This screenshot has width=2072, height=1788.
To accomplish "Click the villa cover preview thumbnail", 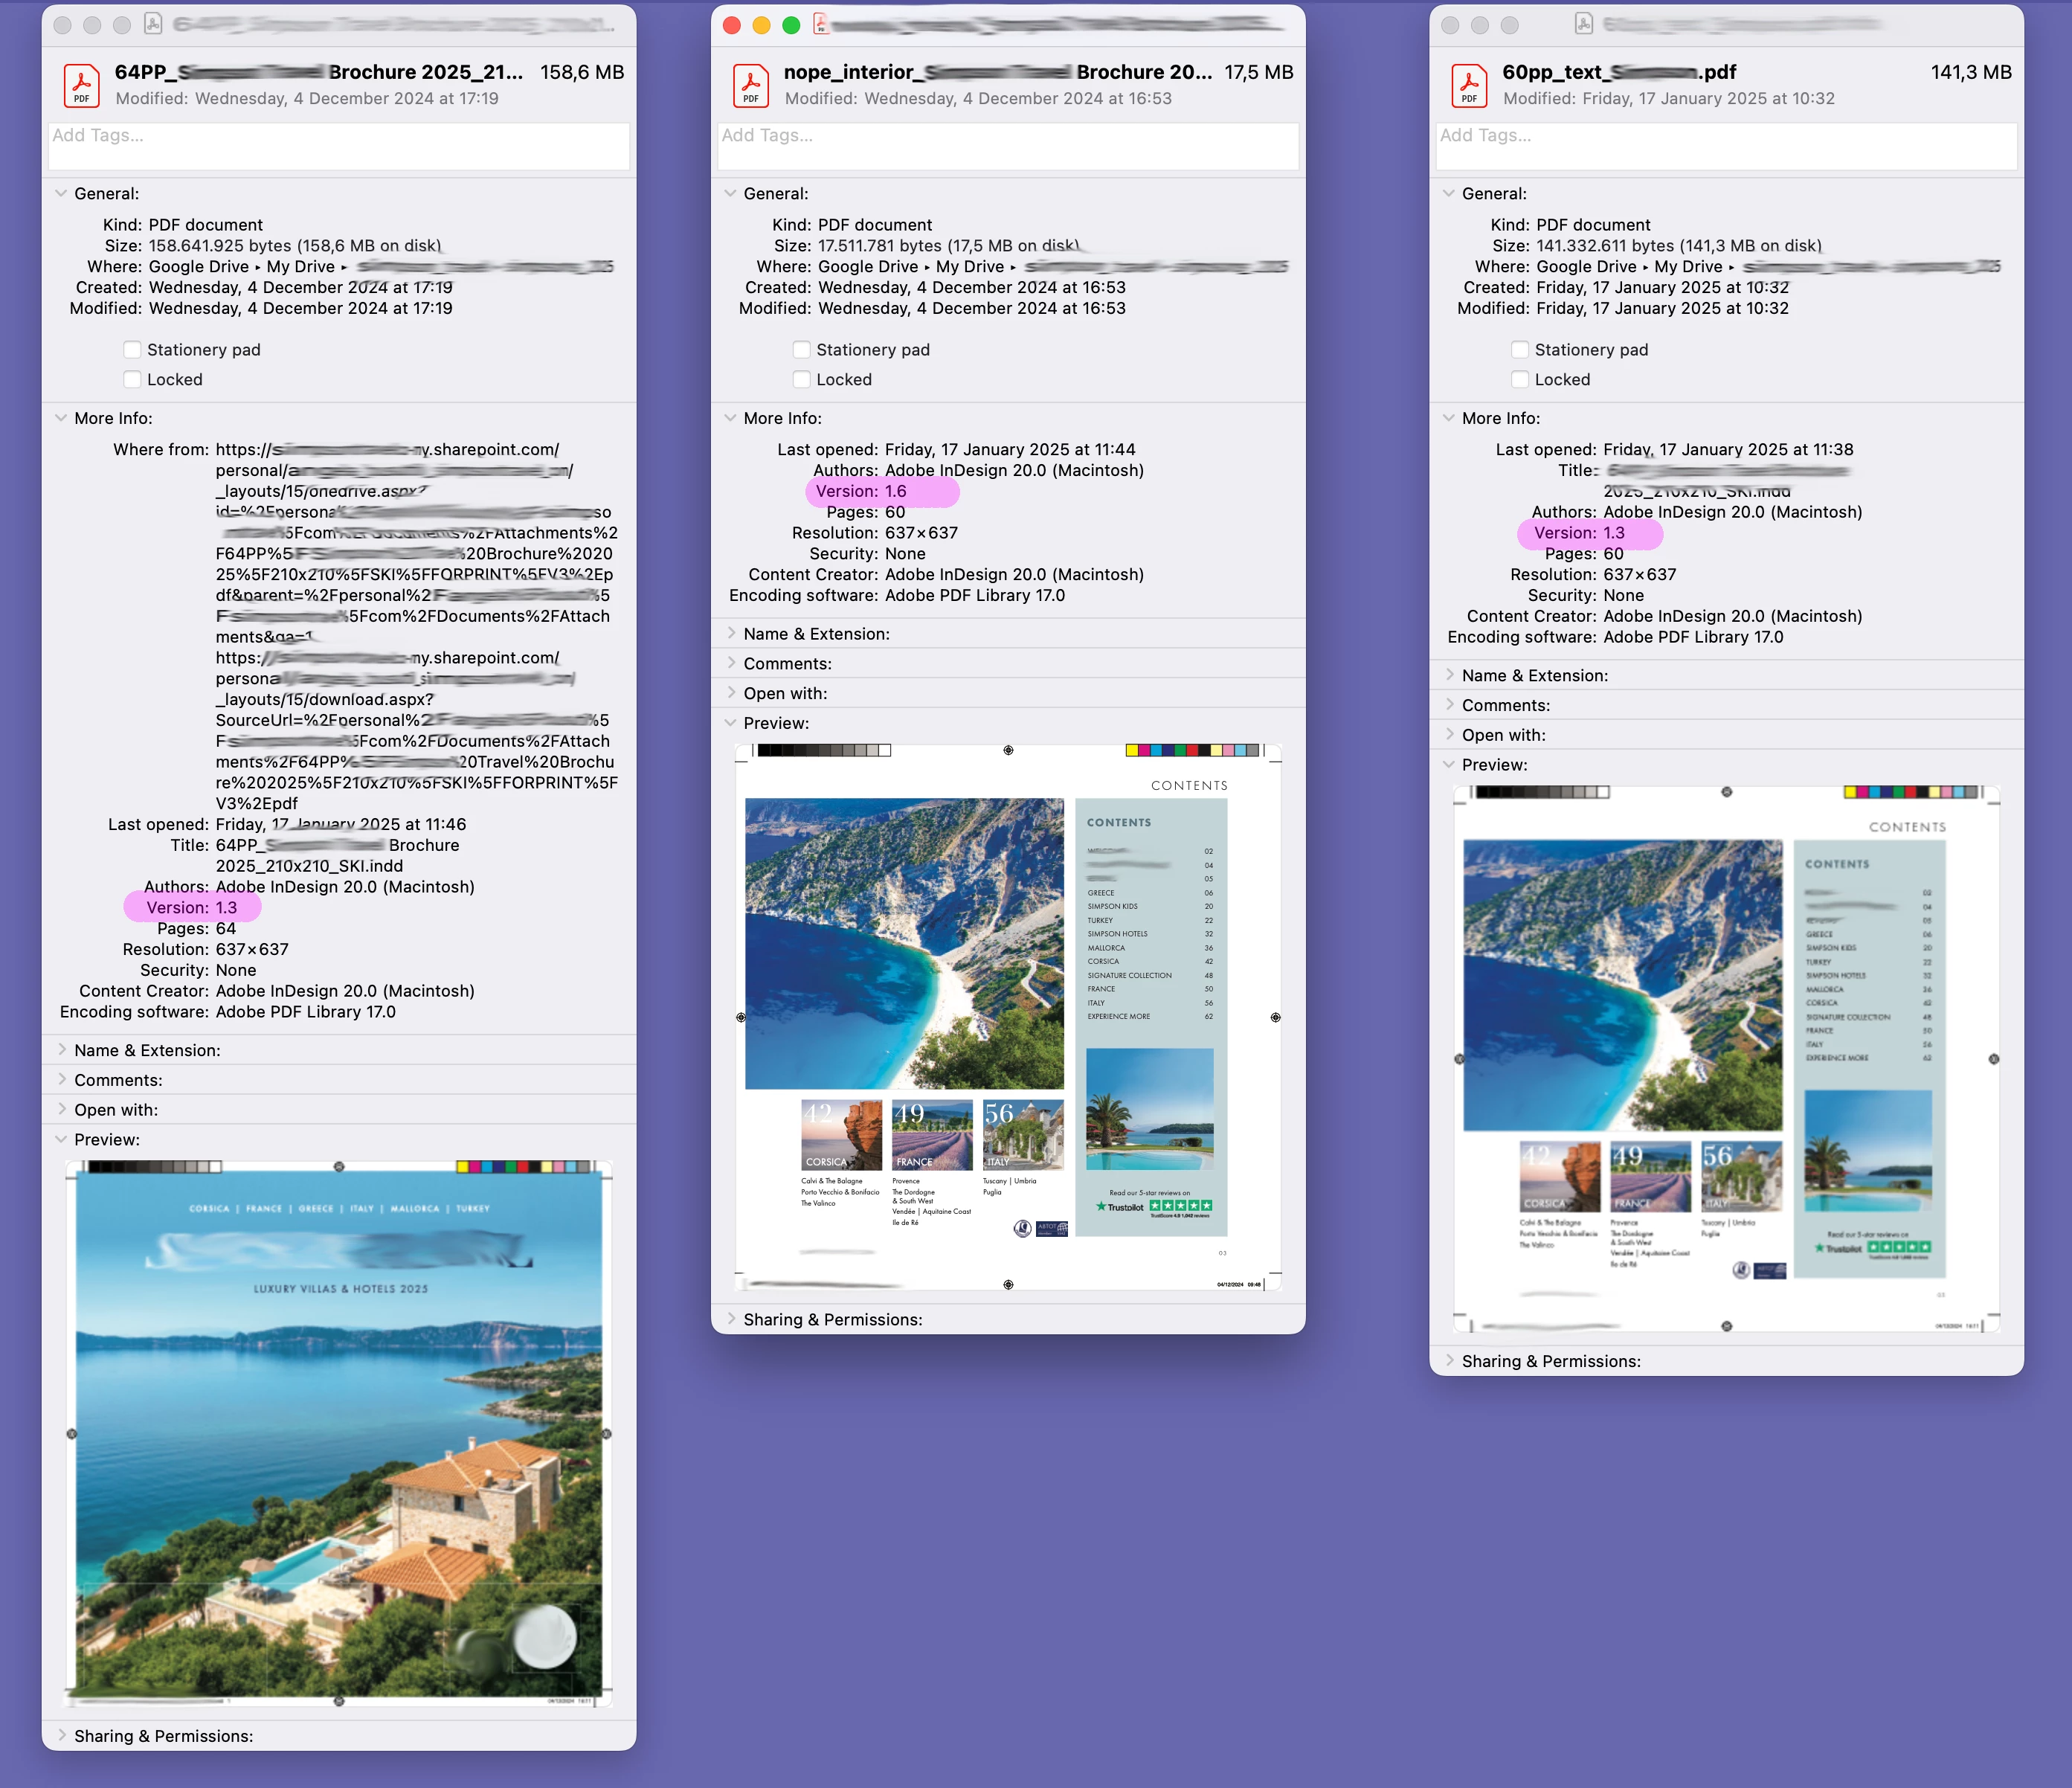I will tap(339, 1434).
